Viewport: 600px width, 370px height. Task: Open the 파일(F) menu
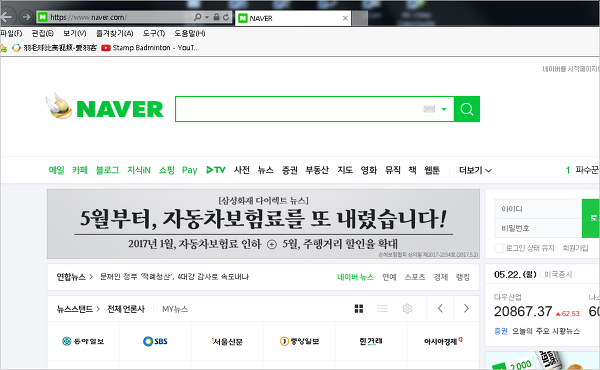point(11,33)
